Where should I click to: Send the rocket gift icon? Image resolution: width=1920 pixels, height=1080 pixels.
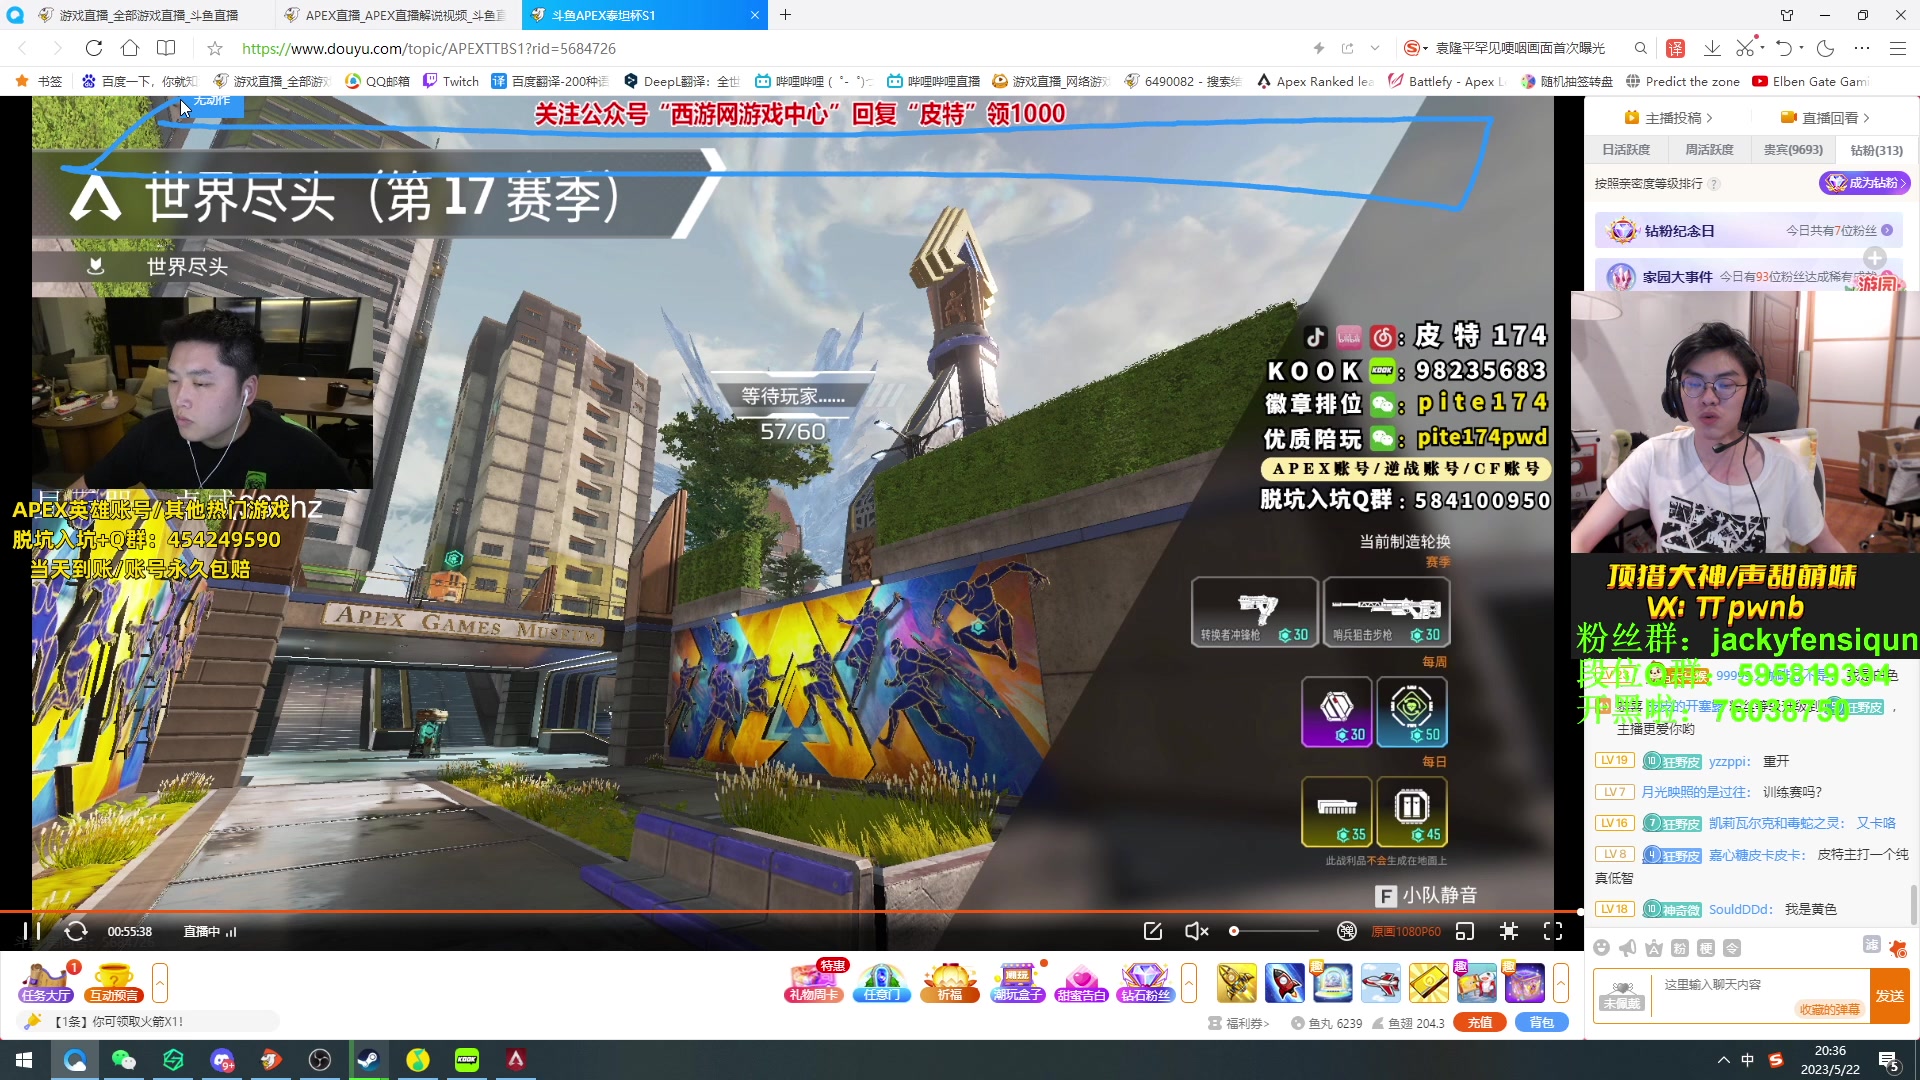[1284, 983]
